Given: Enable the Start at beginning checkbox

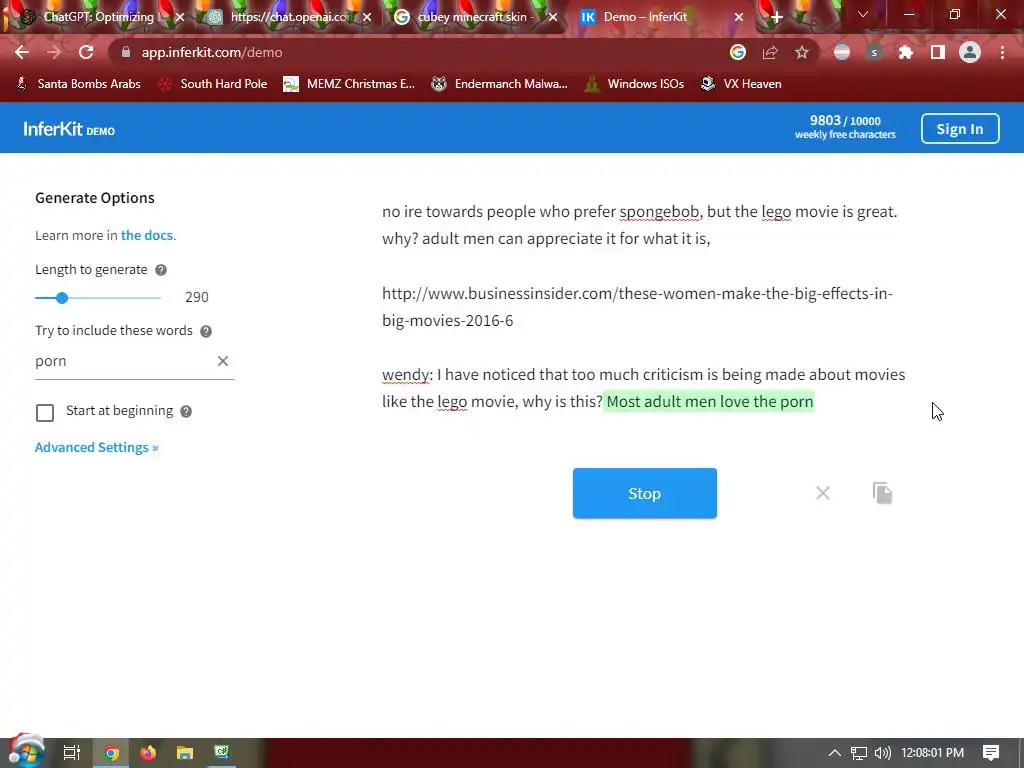Looking at the screenshot, I should (x=45, y=413).
